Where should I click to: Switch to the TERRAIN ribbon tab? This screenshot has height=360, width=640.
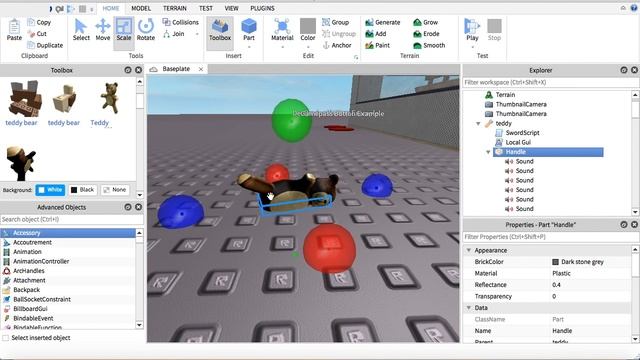(x=175, y=8)
